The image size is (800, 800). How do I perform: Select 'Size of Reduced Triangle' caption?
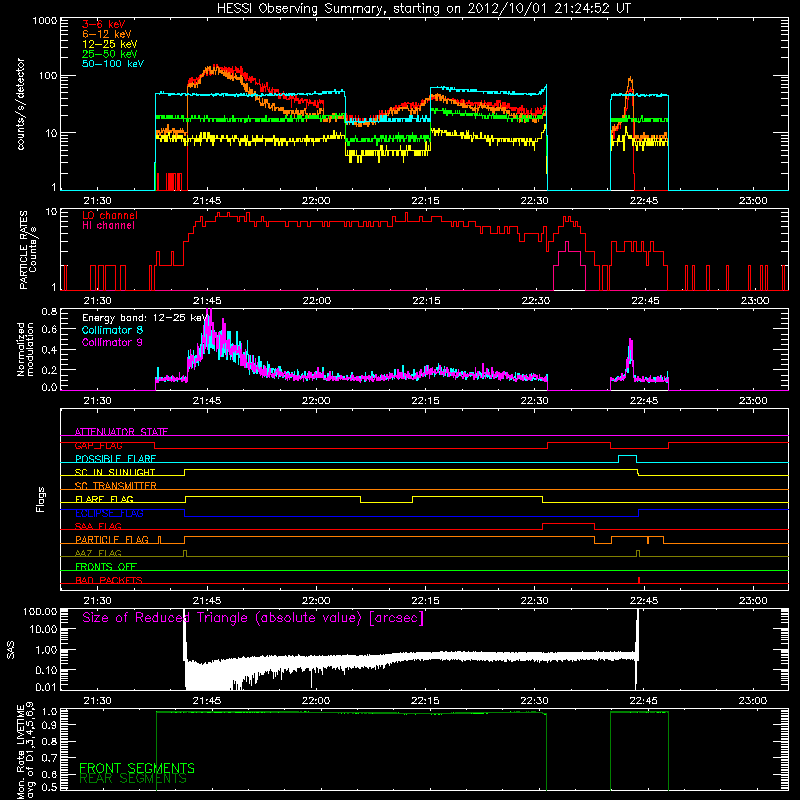pyautogui.click(x=253, y=618)
